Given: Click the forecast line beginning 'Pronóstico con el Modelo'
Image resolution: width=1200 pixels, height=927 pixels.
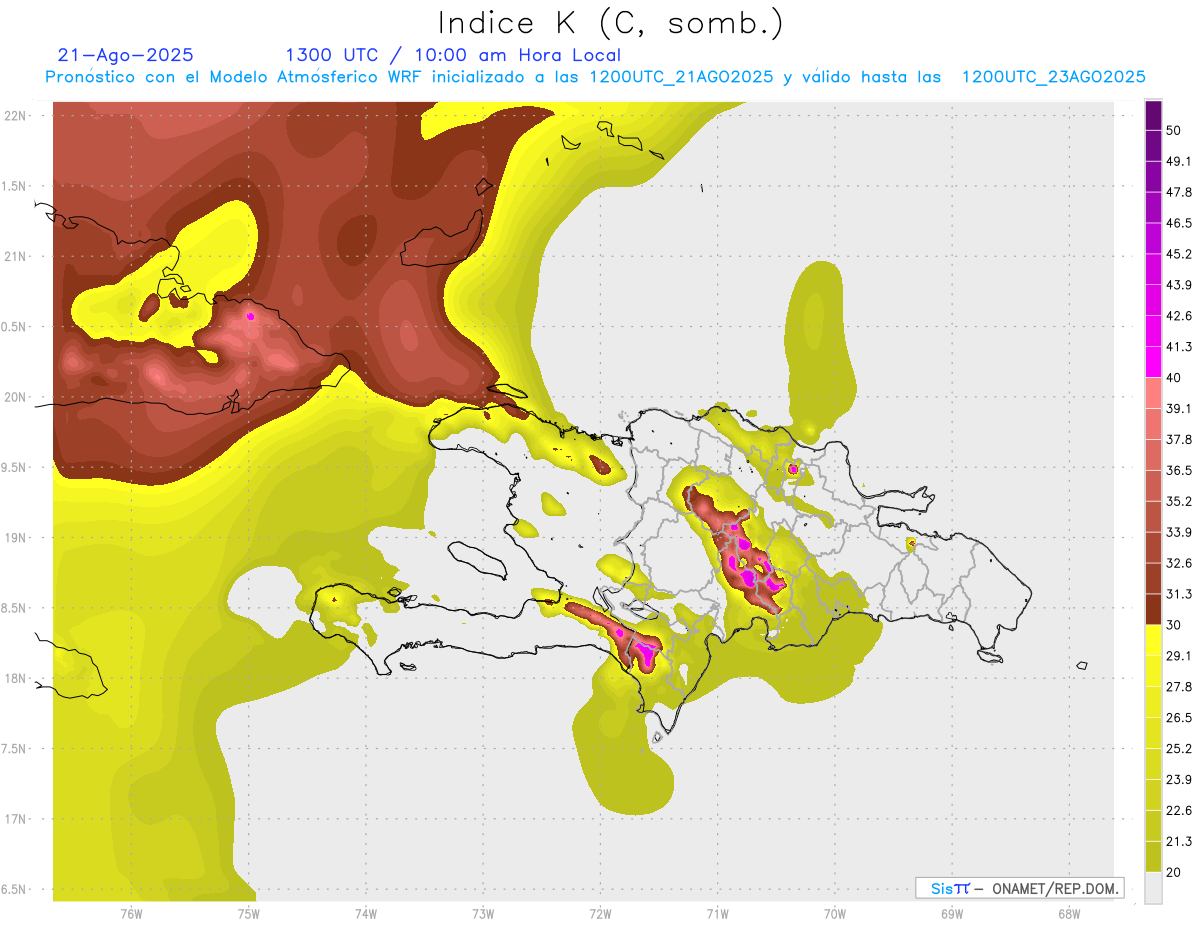Looking at the screenshot, I should click(x=595, y=77).
